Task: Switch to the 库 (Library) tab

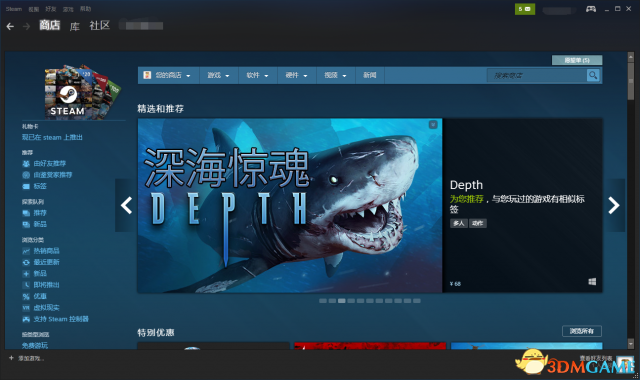Action: [75, 27]
